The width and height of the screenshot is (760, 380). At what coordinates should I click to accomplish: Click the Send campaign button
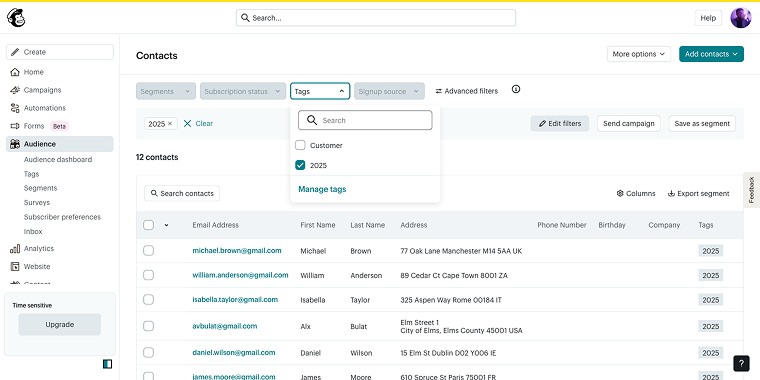tap(629, 124)
